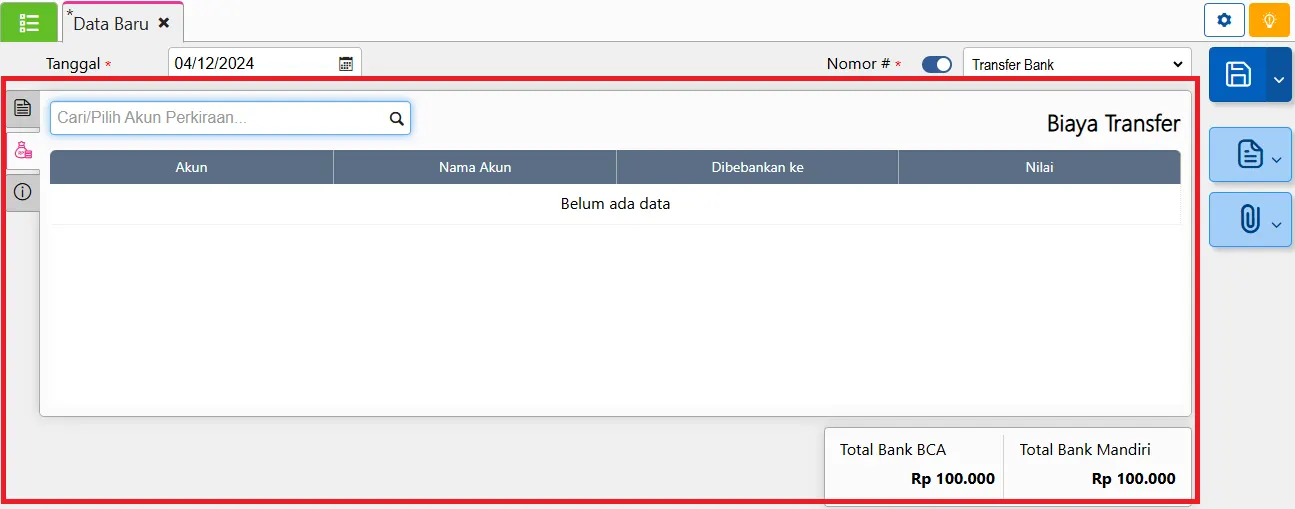
Task: Open the document actions dropdown button
Action: pos(1250,154)
